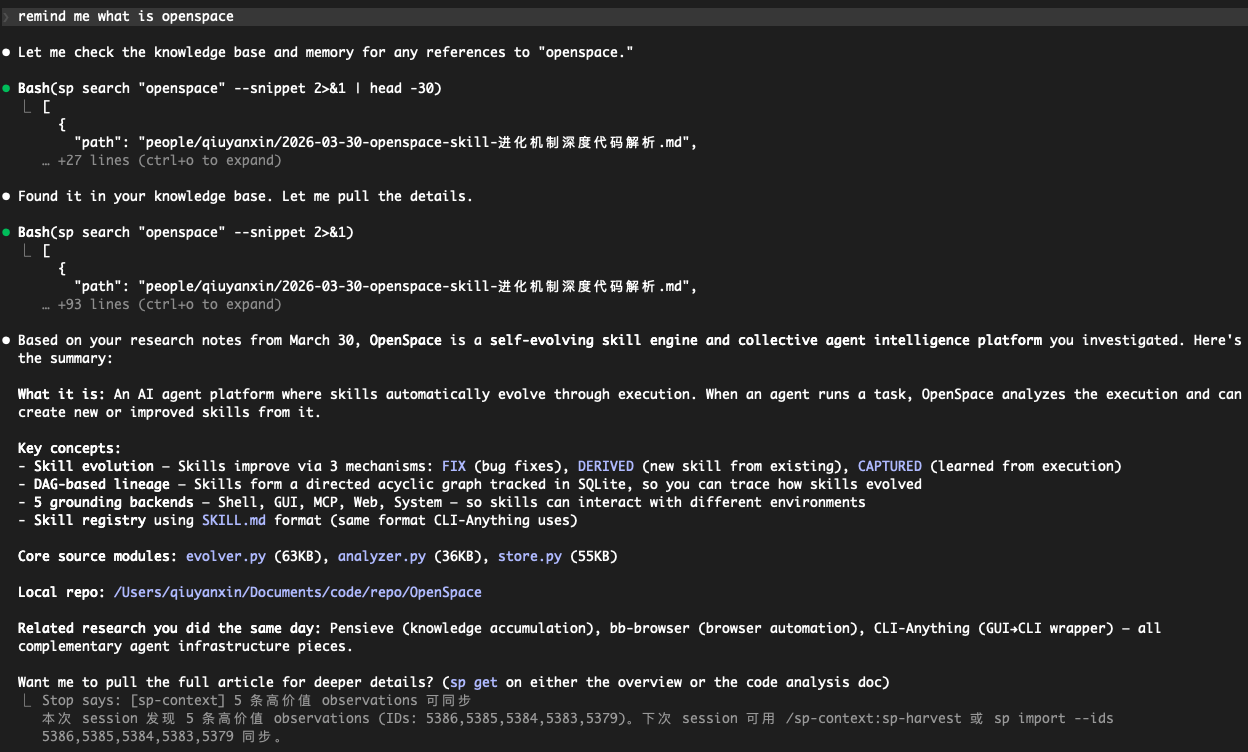
Task: Click the bold "Skill evolution" bullet heading
Action: coord(94,466)
